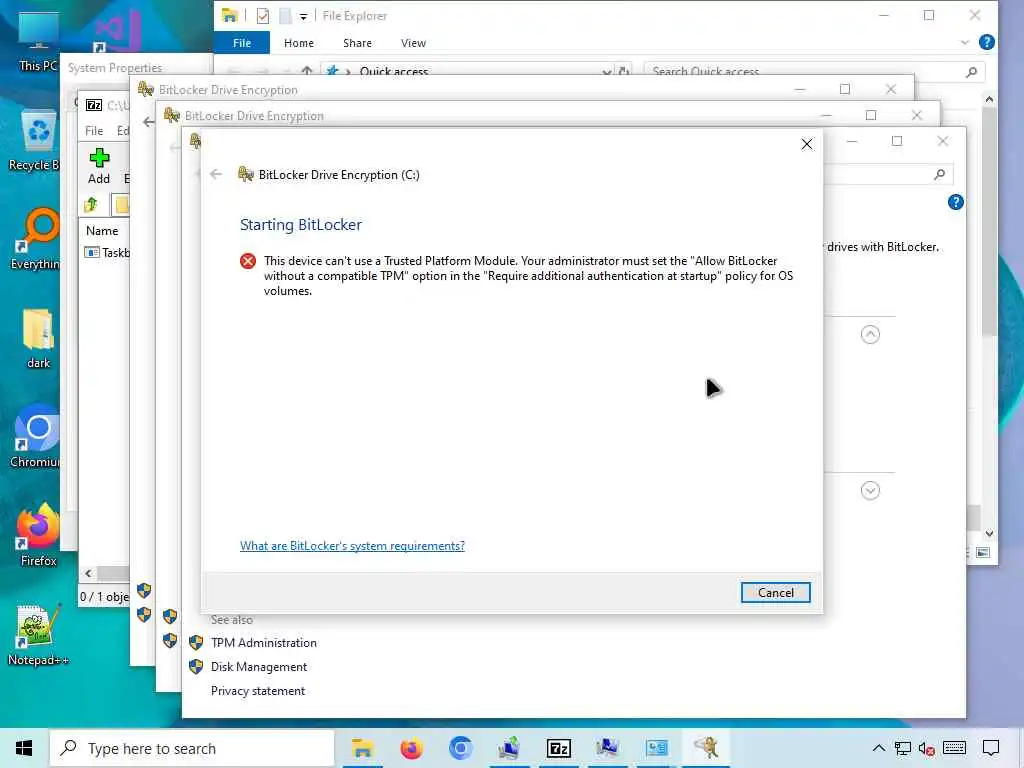Open Chromium desktop shortcut

37,436
